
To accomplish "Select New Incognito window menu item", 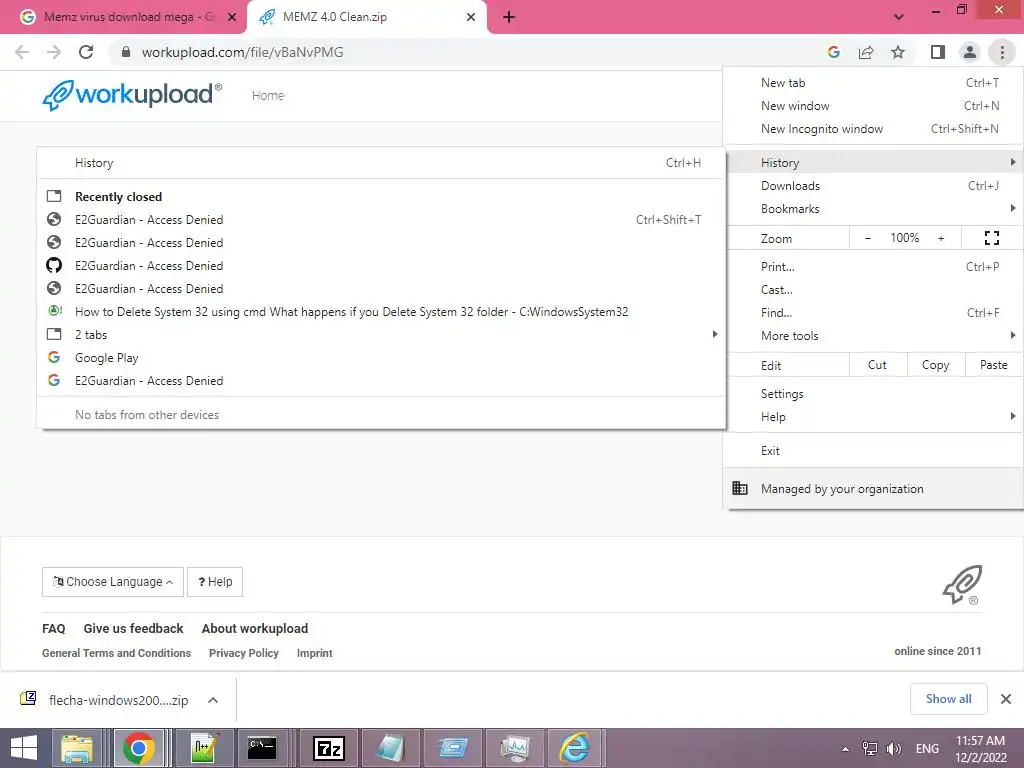I will point(874,129).
